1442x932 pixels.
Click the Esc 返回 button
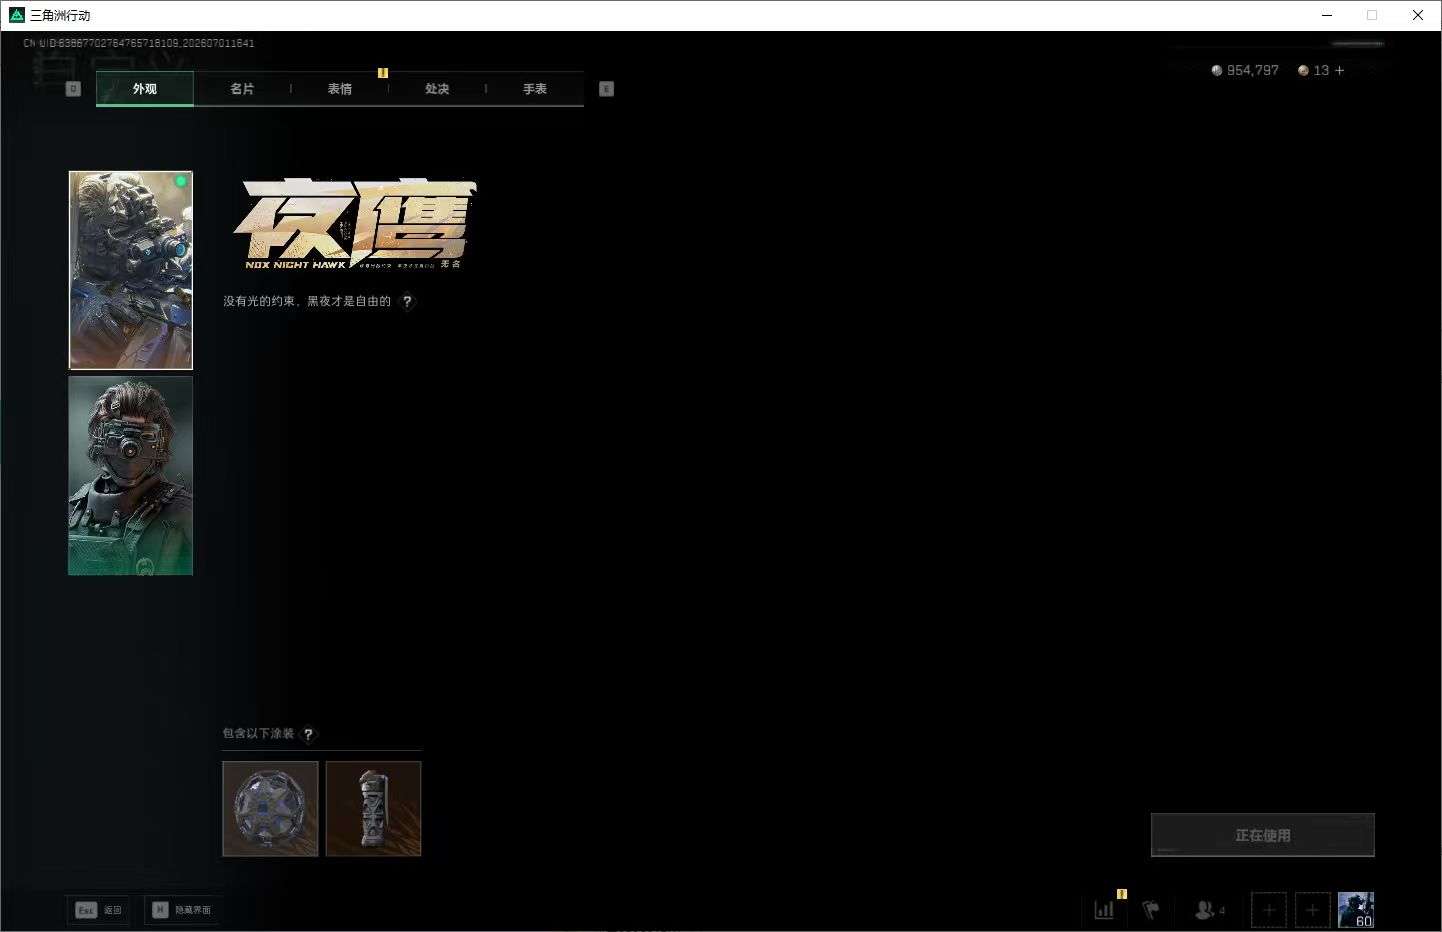(x=99, y=910)
